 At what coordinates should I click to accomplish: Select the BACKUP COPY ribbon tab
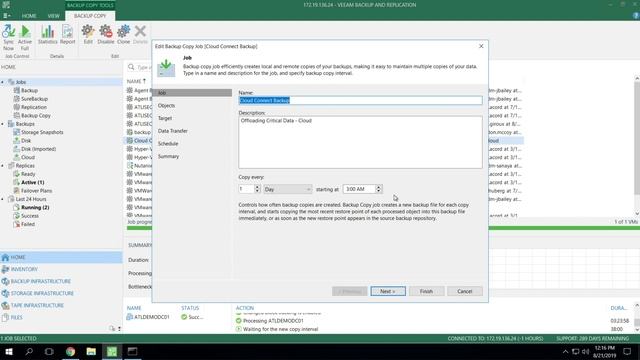tap(90, 16)
